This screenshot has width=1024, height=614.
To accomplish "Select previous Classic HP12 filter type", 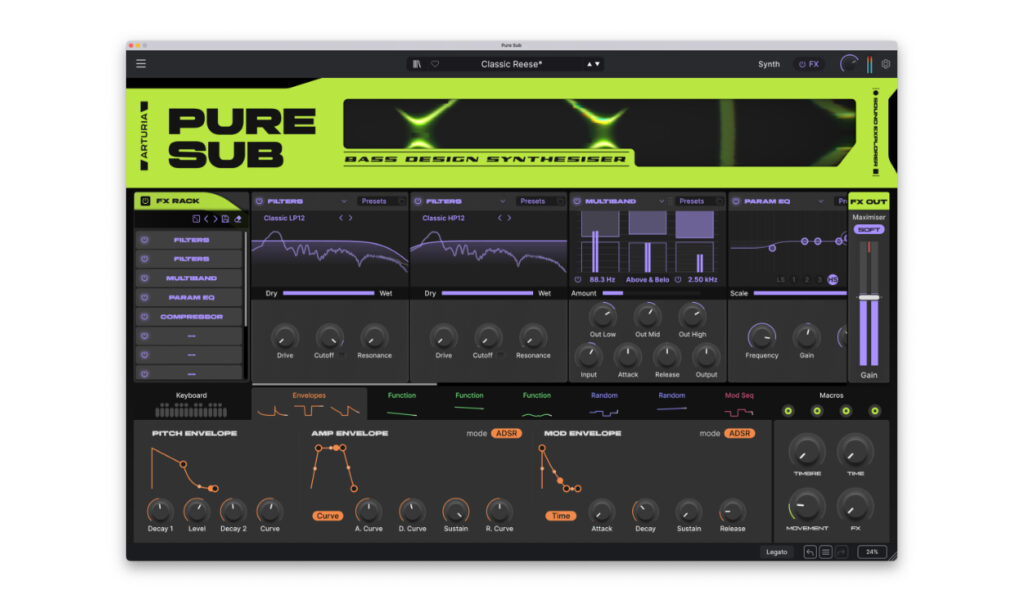I will pos(500,218).
